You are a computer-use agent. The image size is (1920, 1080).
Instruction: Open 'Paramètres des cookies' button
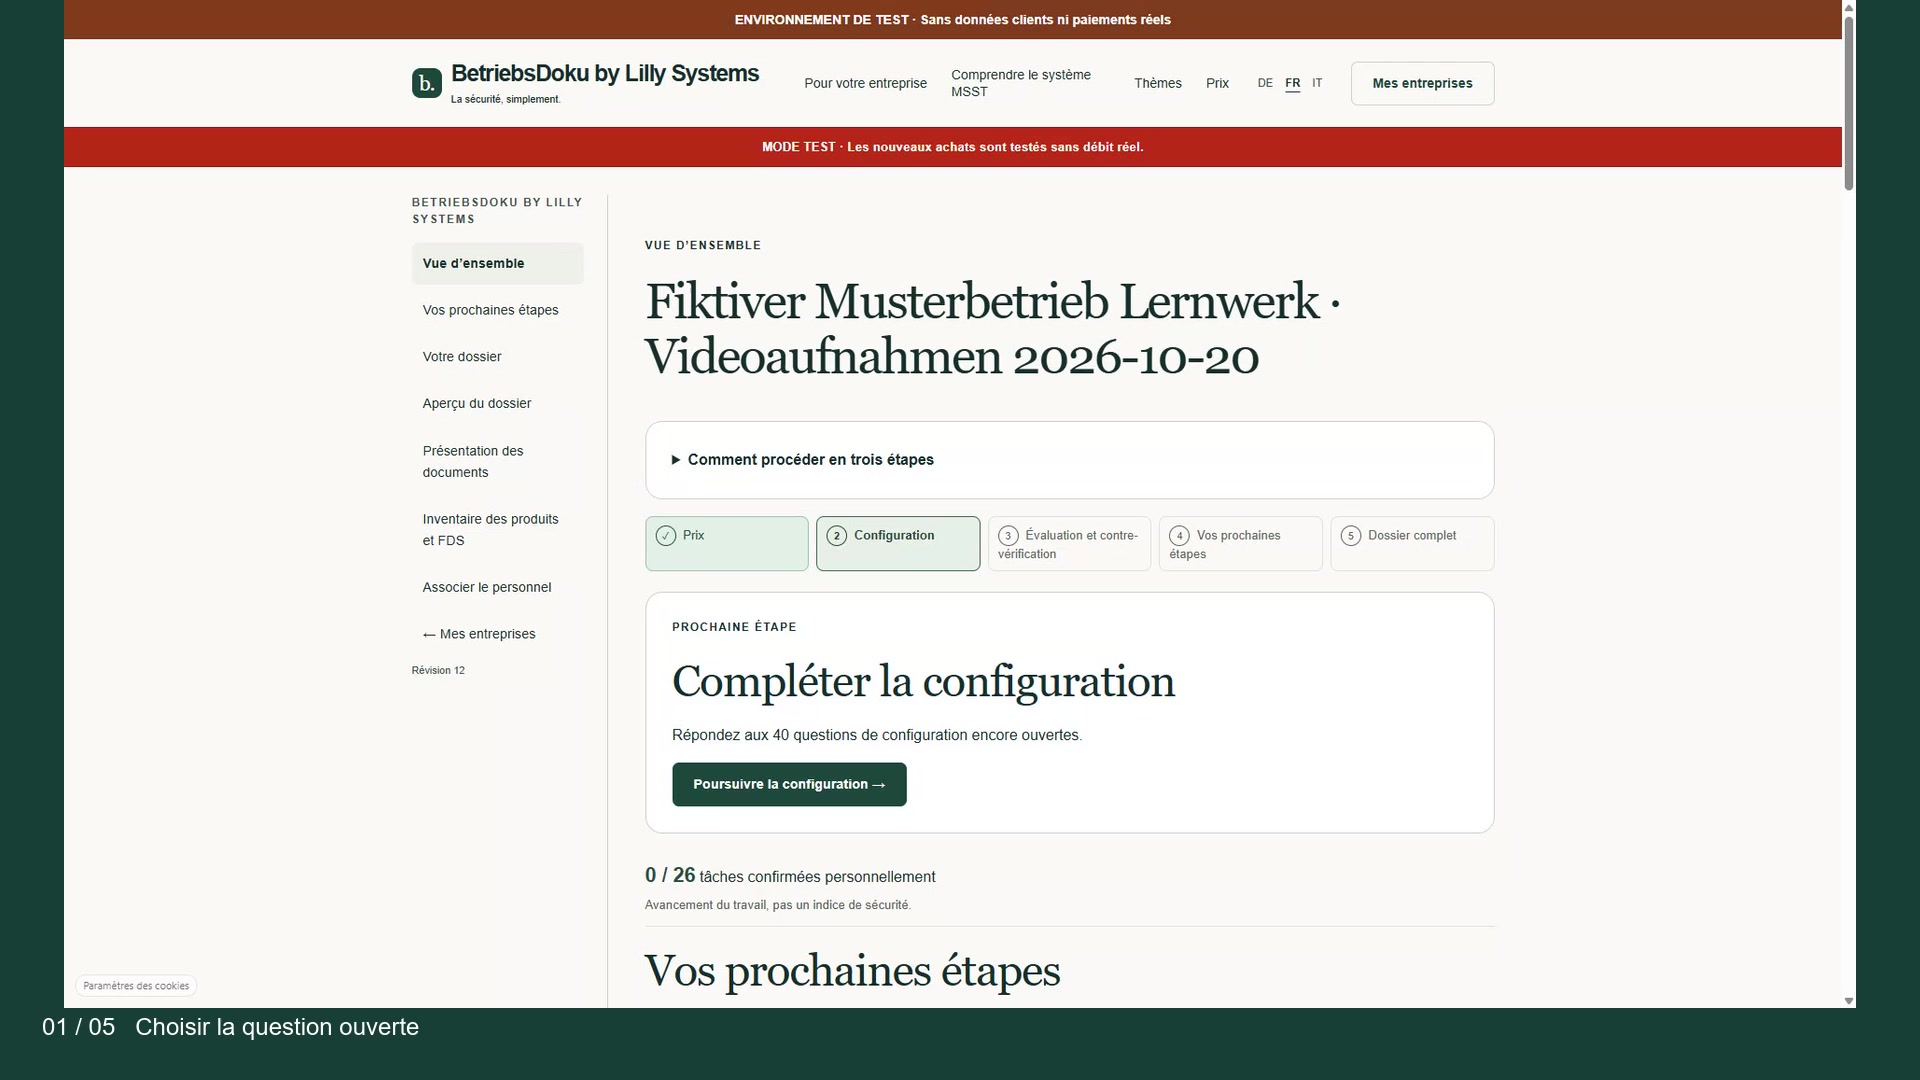click(x=136, y=986)
